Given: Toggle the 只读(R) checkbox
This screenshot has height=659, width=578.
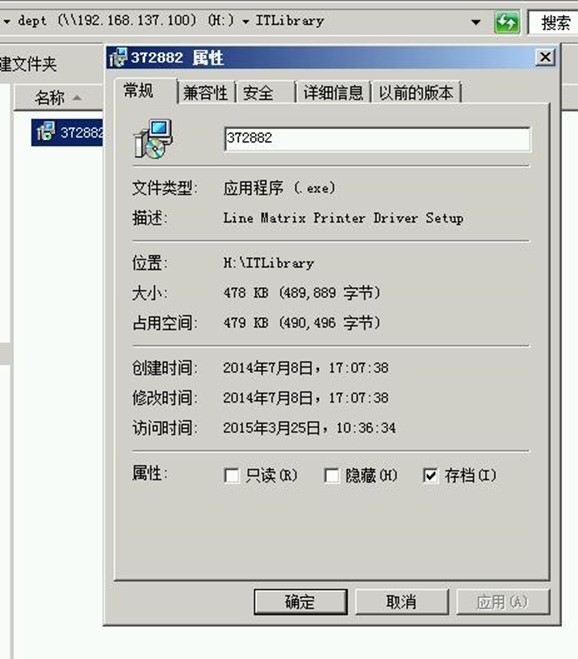Looking at the screenshot, I should pos(232,476).
